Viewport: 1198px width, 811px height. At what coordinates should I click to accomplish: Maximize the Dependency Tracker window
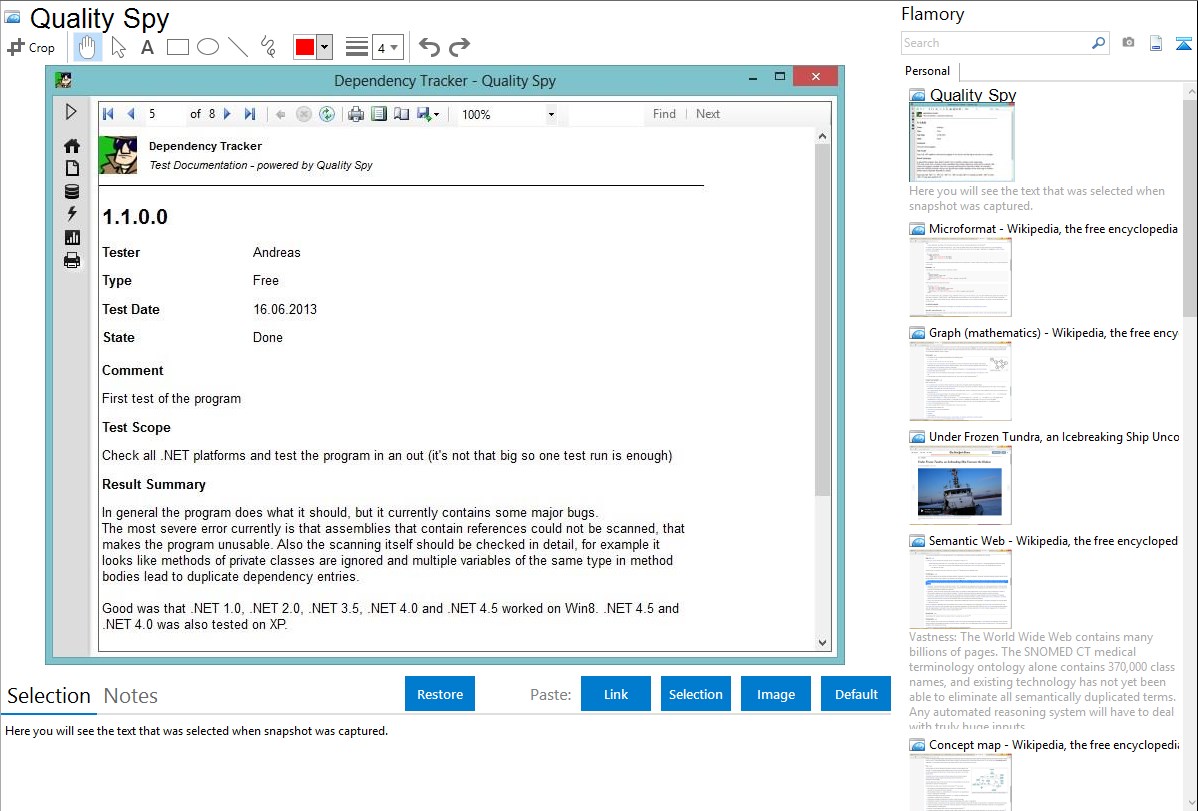point(779,76)
